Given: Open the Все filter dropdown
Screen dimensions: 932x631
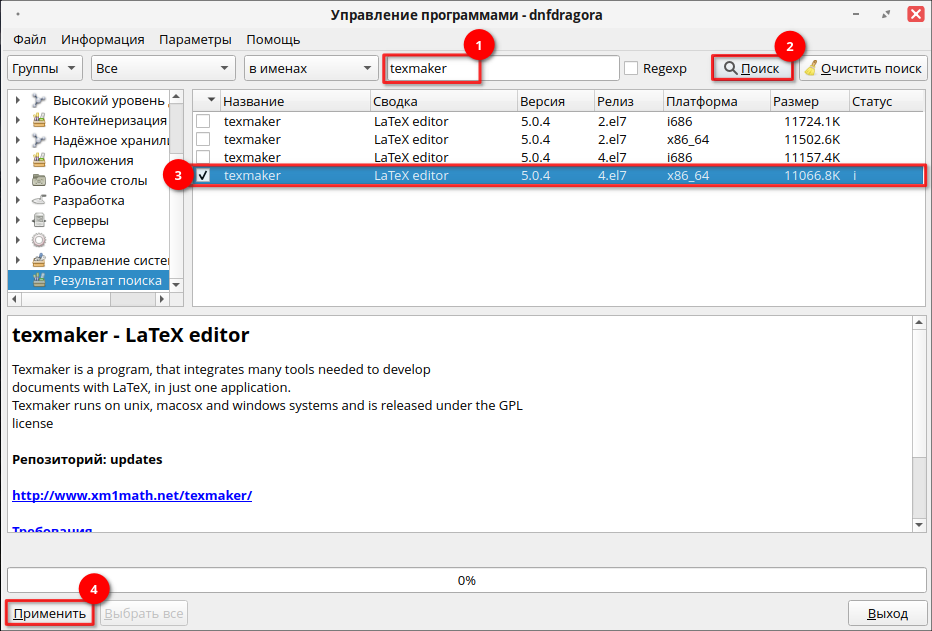Looking at the screenshot, I should [162, 68].
